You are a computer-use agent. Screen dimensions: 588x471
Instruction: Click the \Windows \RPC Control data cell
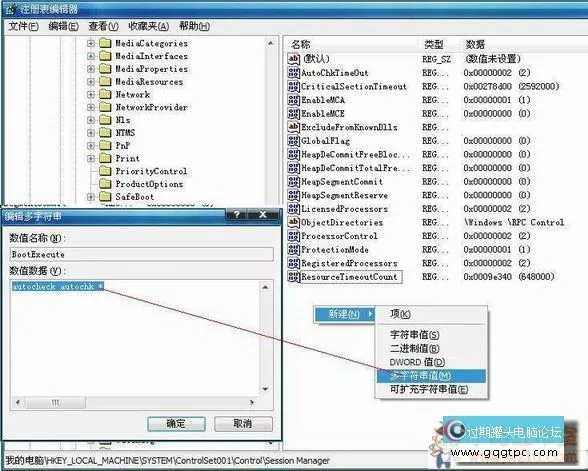point(514,222)
